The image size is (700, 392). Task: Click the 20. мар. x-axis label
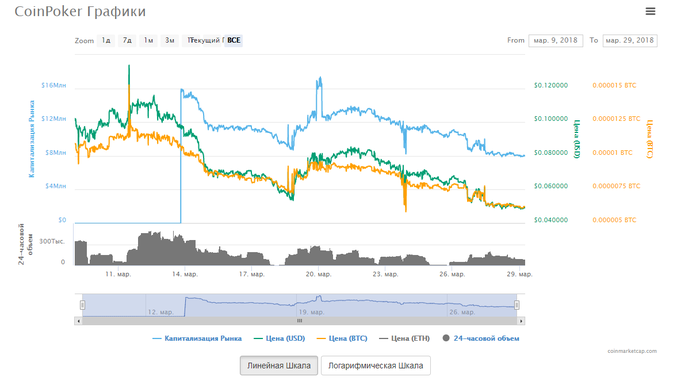pos(318,274)
